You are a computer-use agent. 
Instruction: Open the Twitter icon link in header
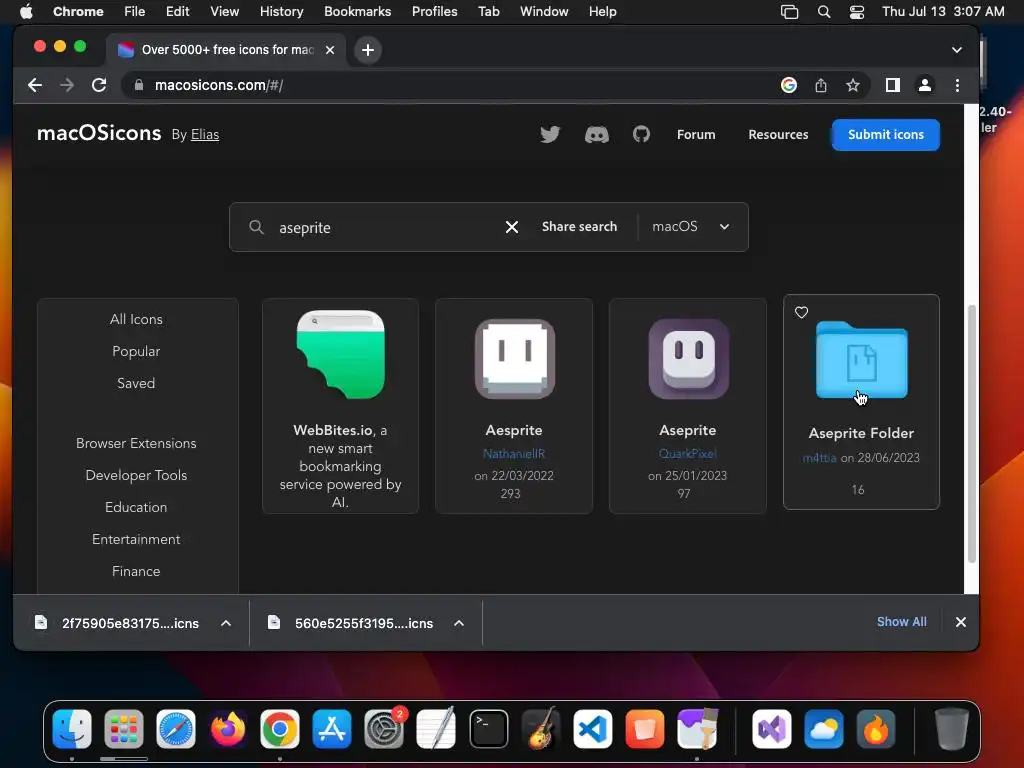[x=550, y=135]
